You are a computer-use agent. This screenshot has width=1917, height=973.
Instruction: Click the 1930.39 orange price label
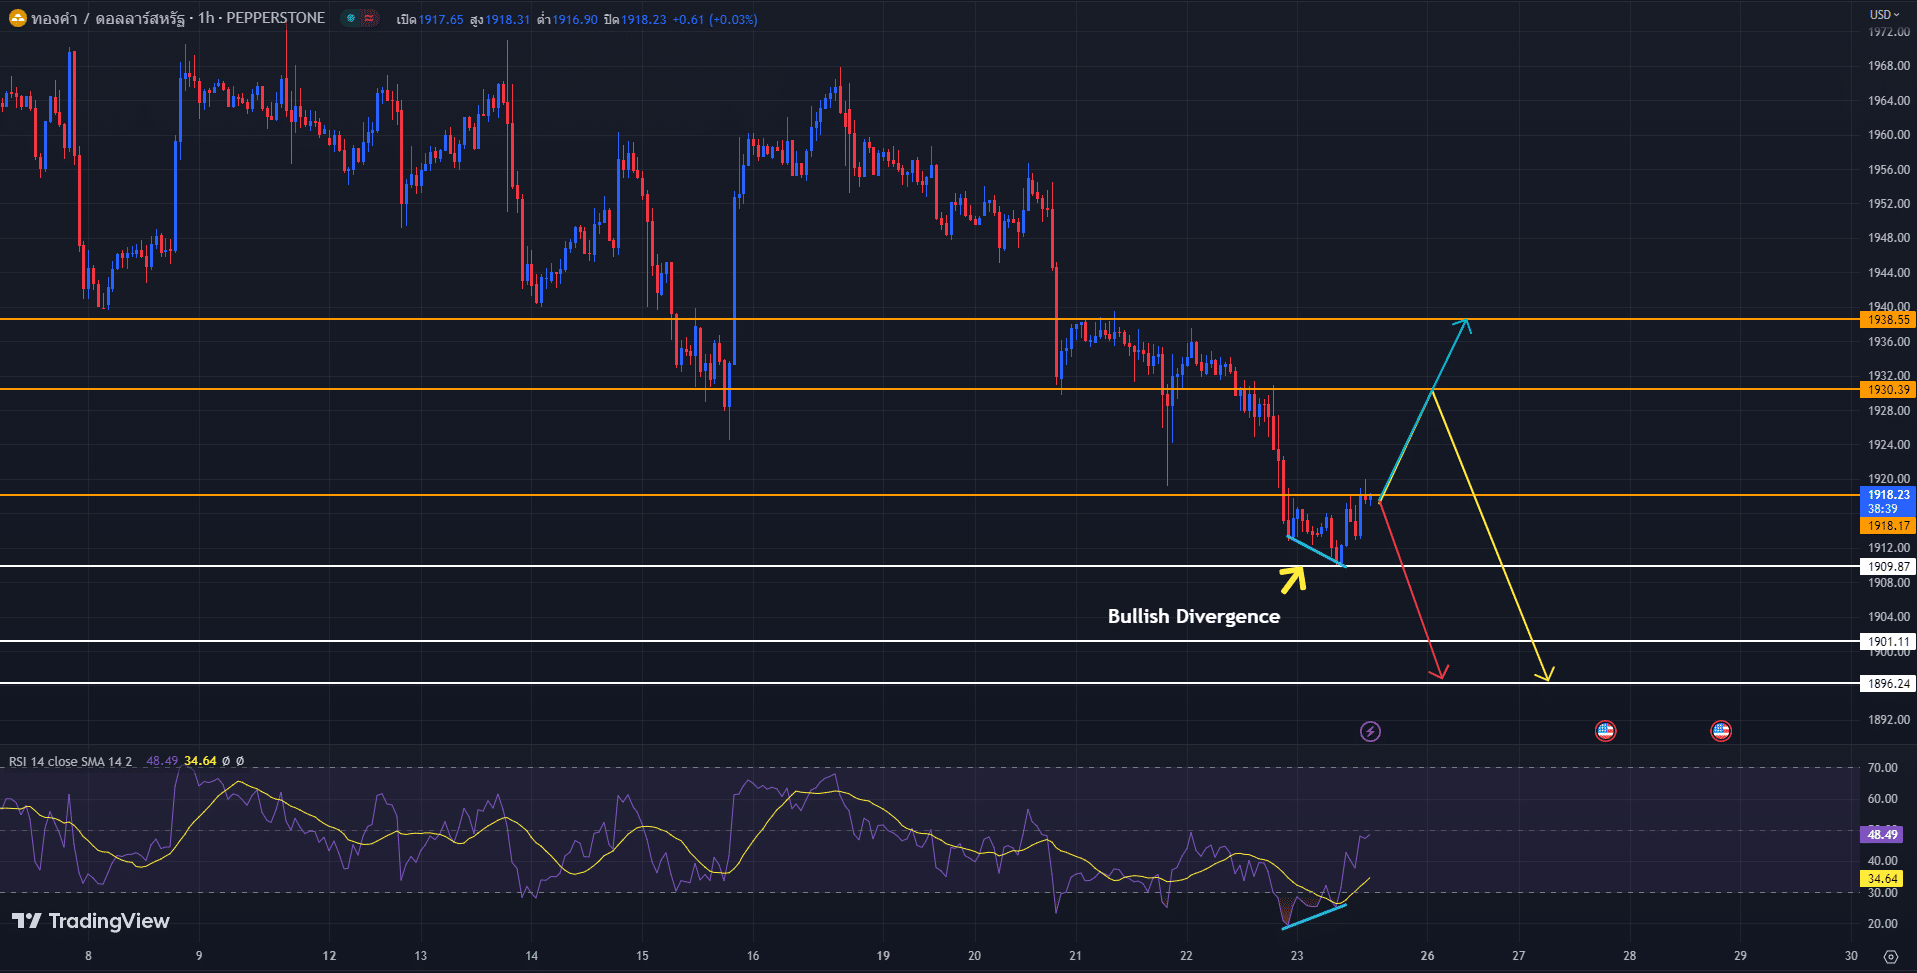[x=1888, y=390]
